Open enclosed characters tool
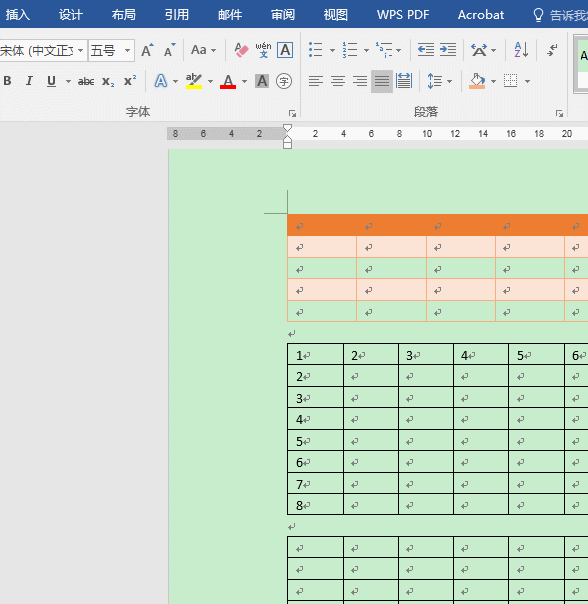The image size is (588, 604). (x=284, y=81)
